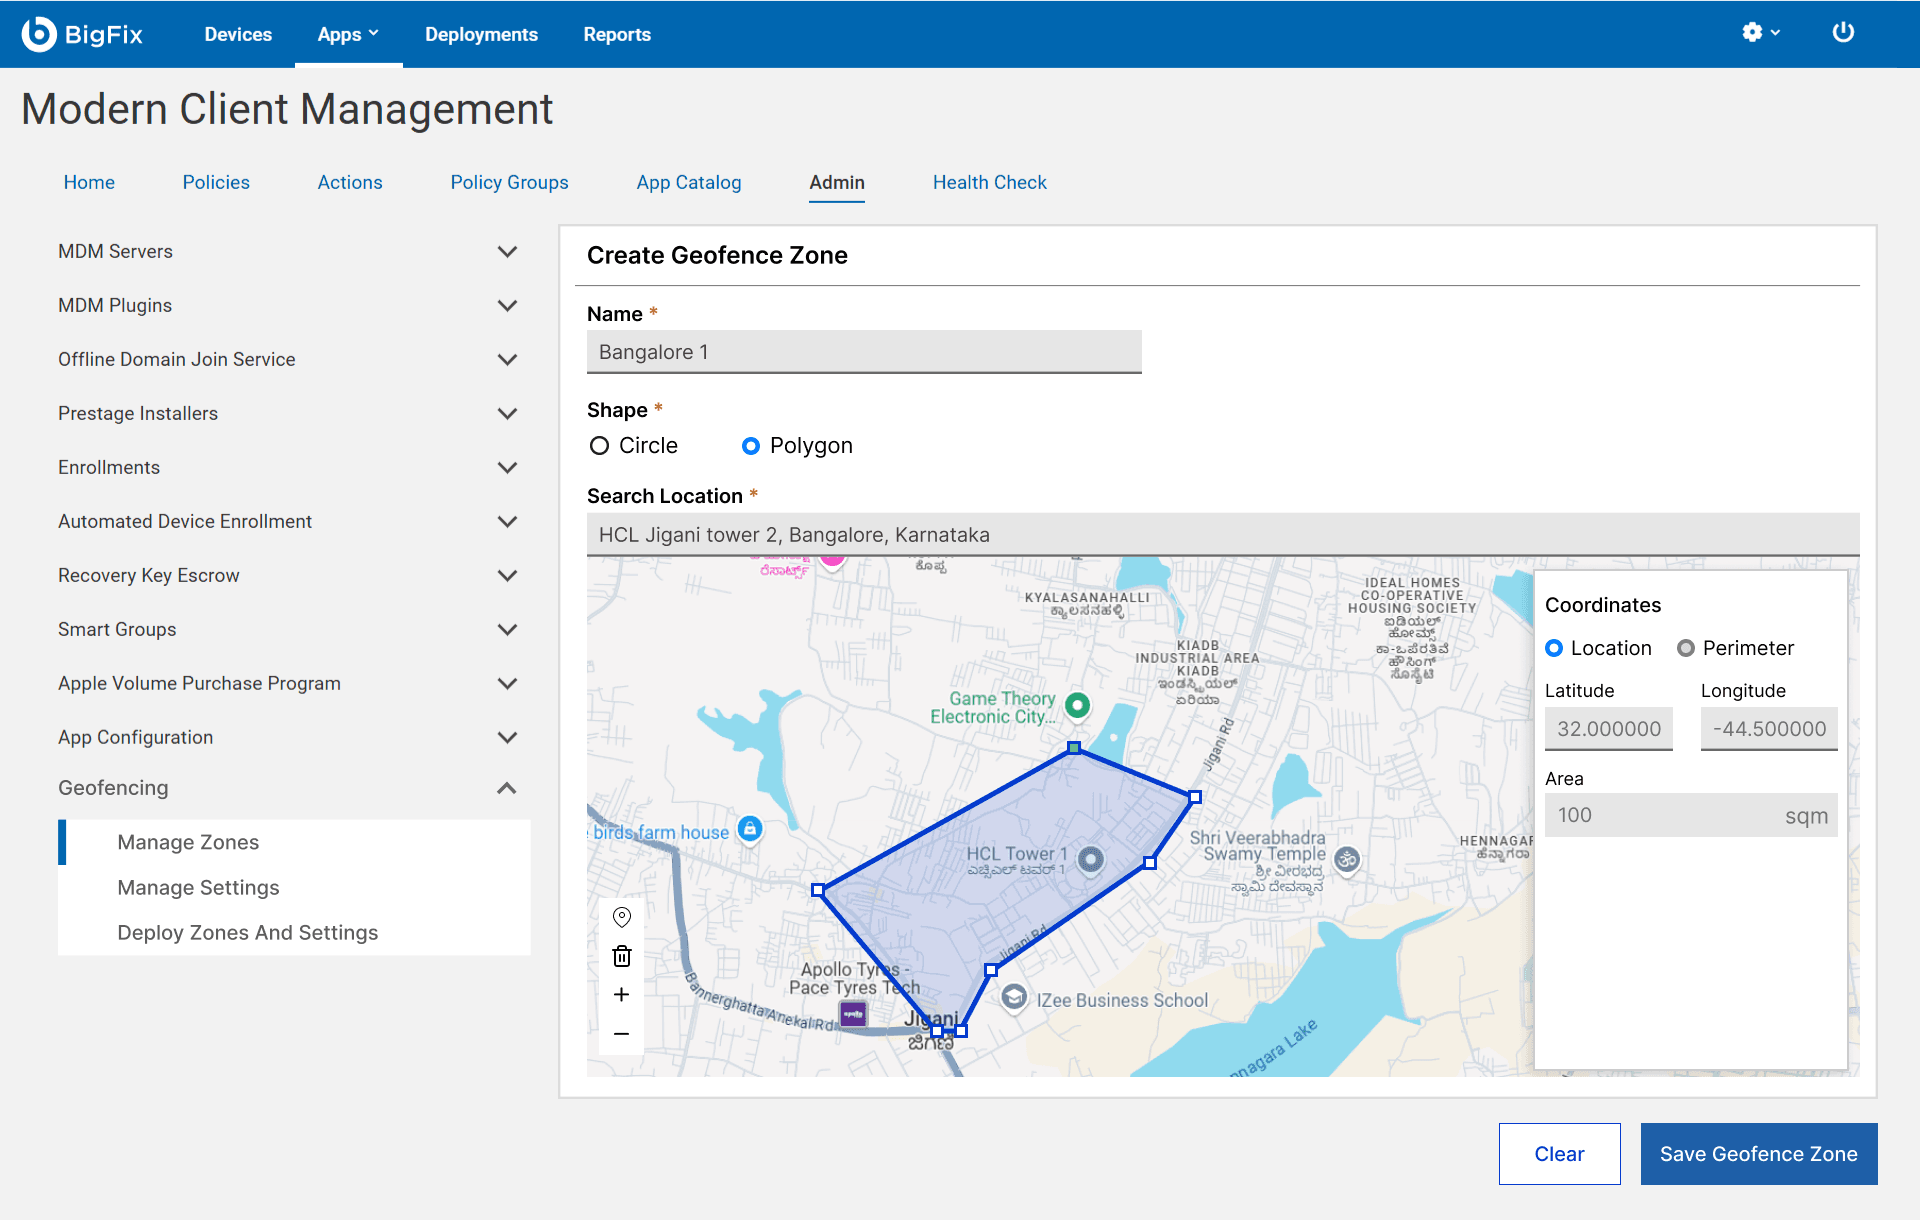1920x1220 pixels.
Task: Click the HCL Tower 1 map marker
Action: pyautogui.click(x=1091, y=859)
